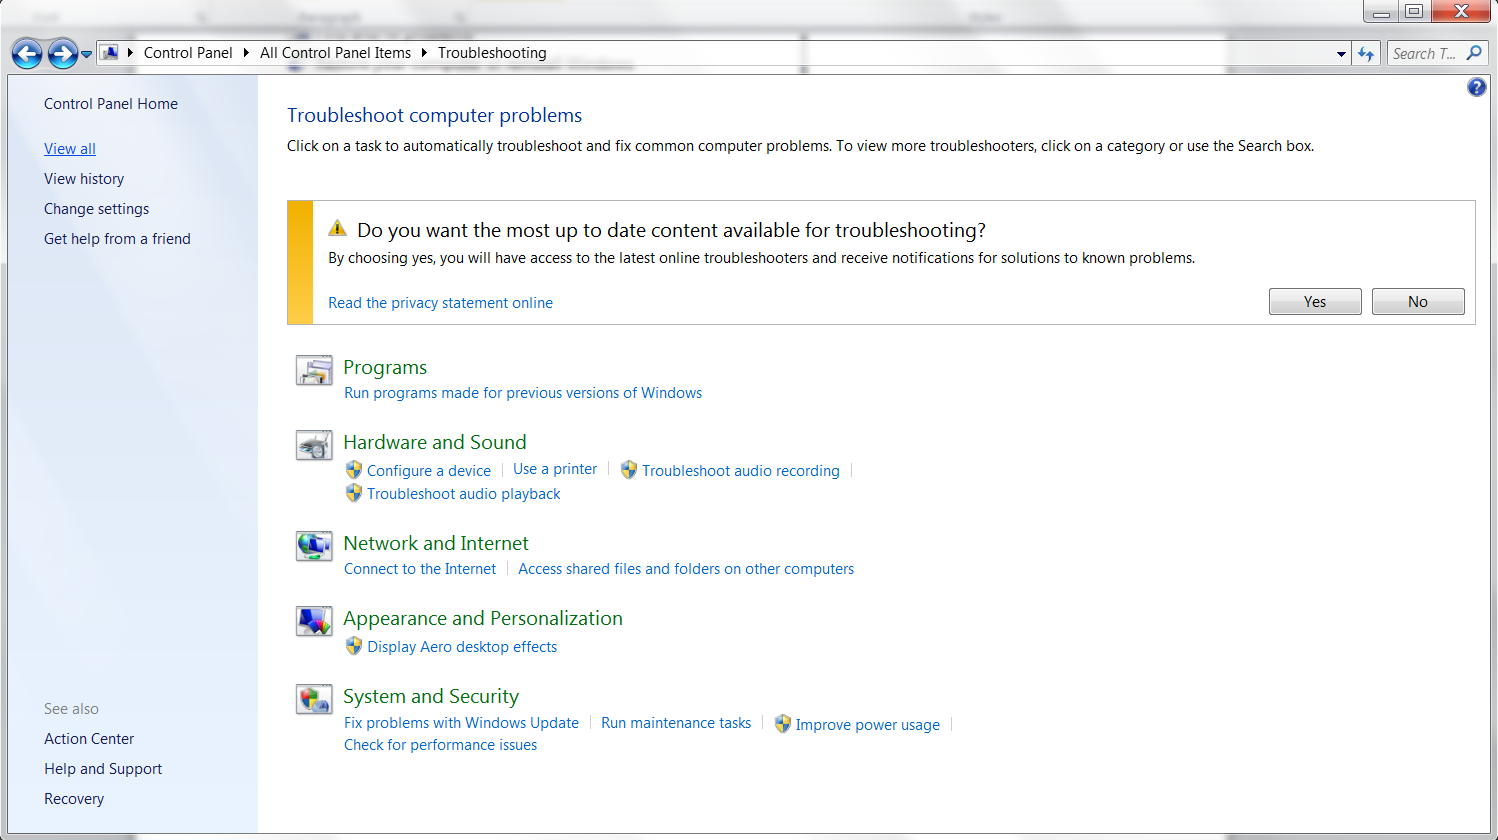Expand the arrow after All Control Panel Items
This screenshot has width=1498, height=840.
coord(424,53)
